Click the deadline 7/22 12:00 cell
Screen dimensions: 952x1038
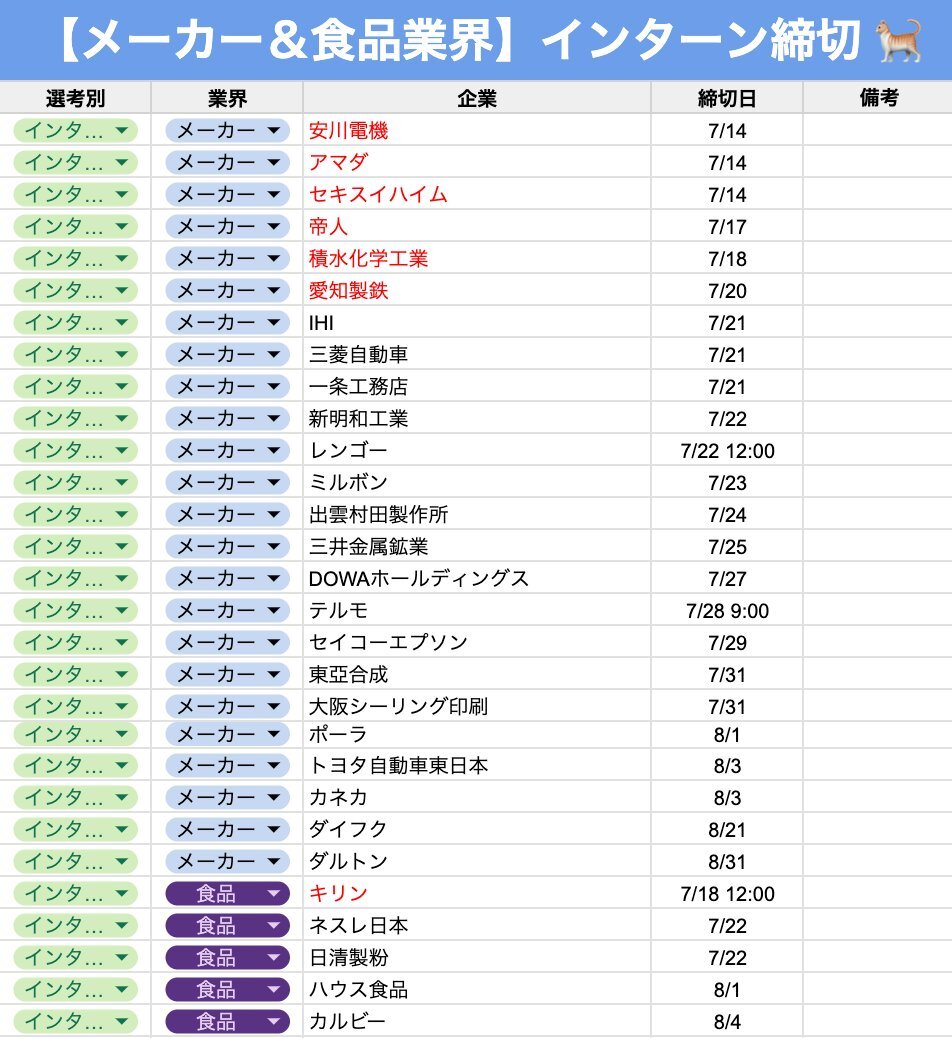pyautogui.click(x=727, y=450)
